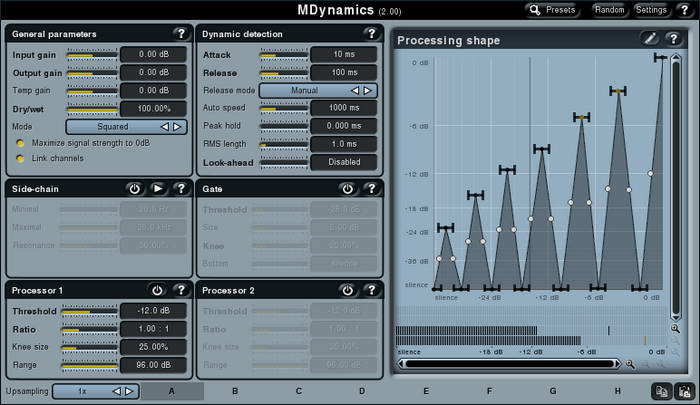Viewport: 700px width, 405px height.
Task: Click the RMS length value 1.0 ms
Action: tap(344, 144)
